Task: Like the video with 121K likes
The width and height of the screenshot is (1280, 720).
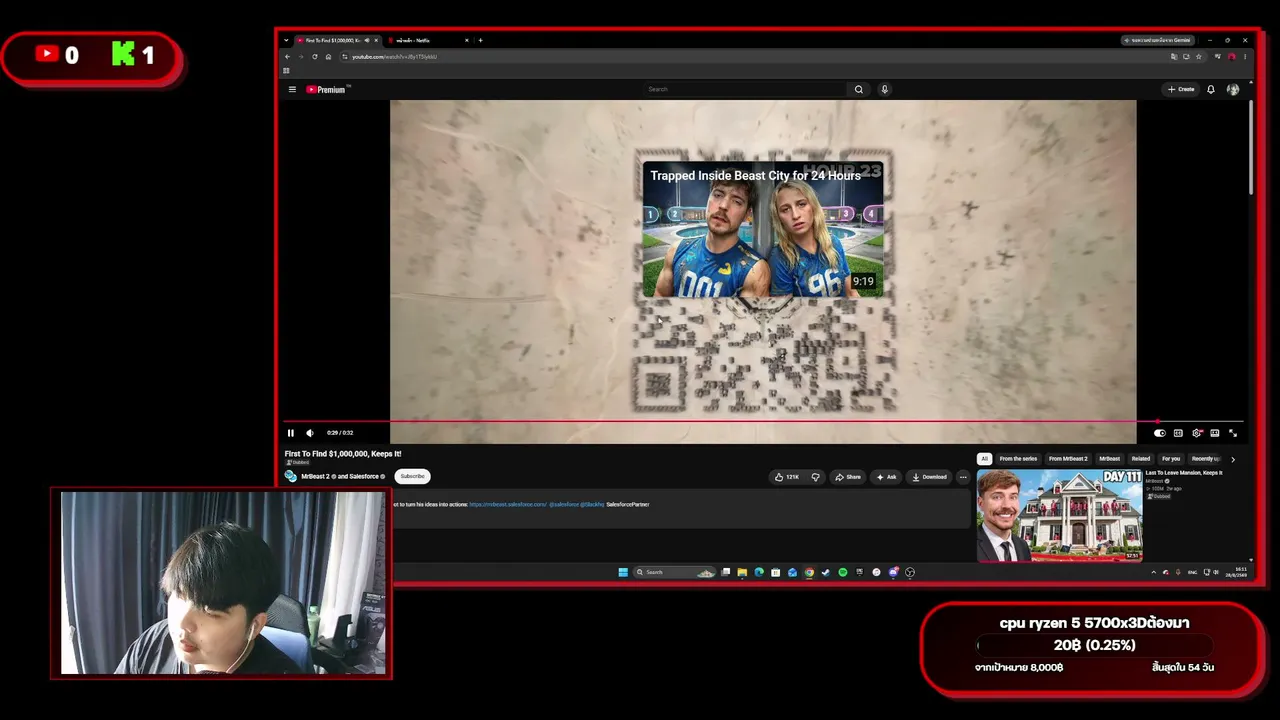Action: point(786,477)
